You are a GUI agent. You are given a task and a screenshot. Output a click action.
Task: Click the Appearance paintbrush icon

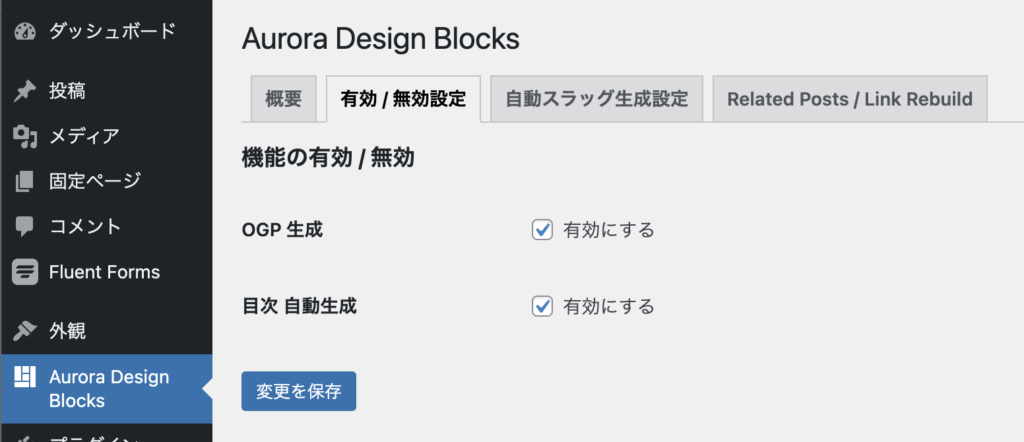click(x=26, y=330)
